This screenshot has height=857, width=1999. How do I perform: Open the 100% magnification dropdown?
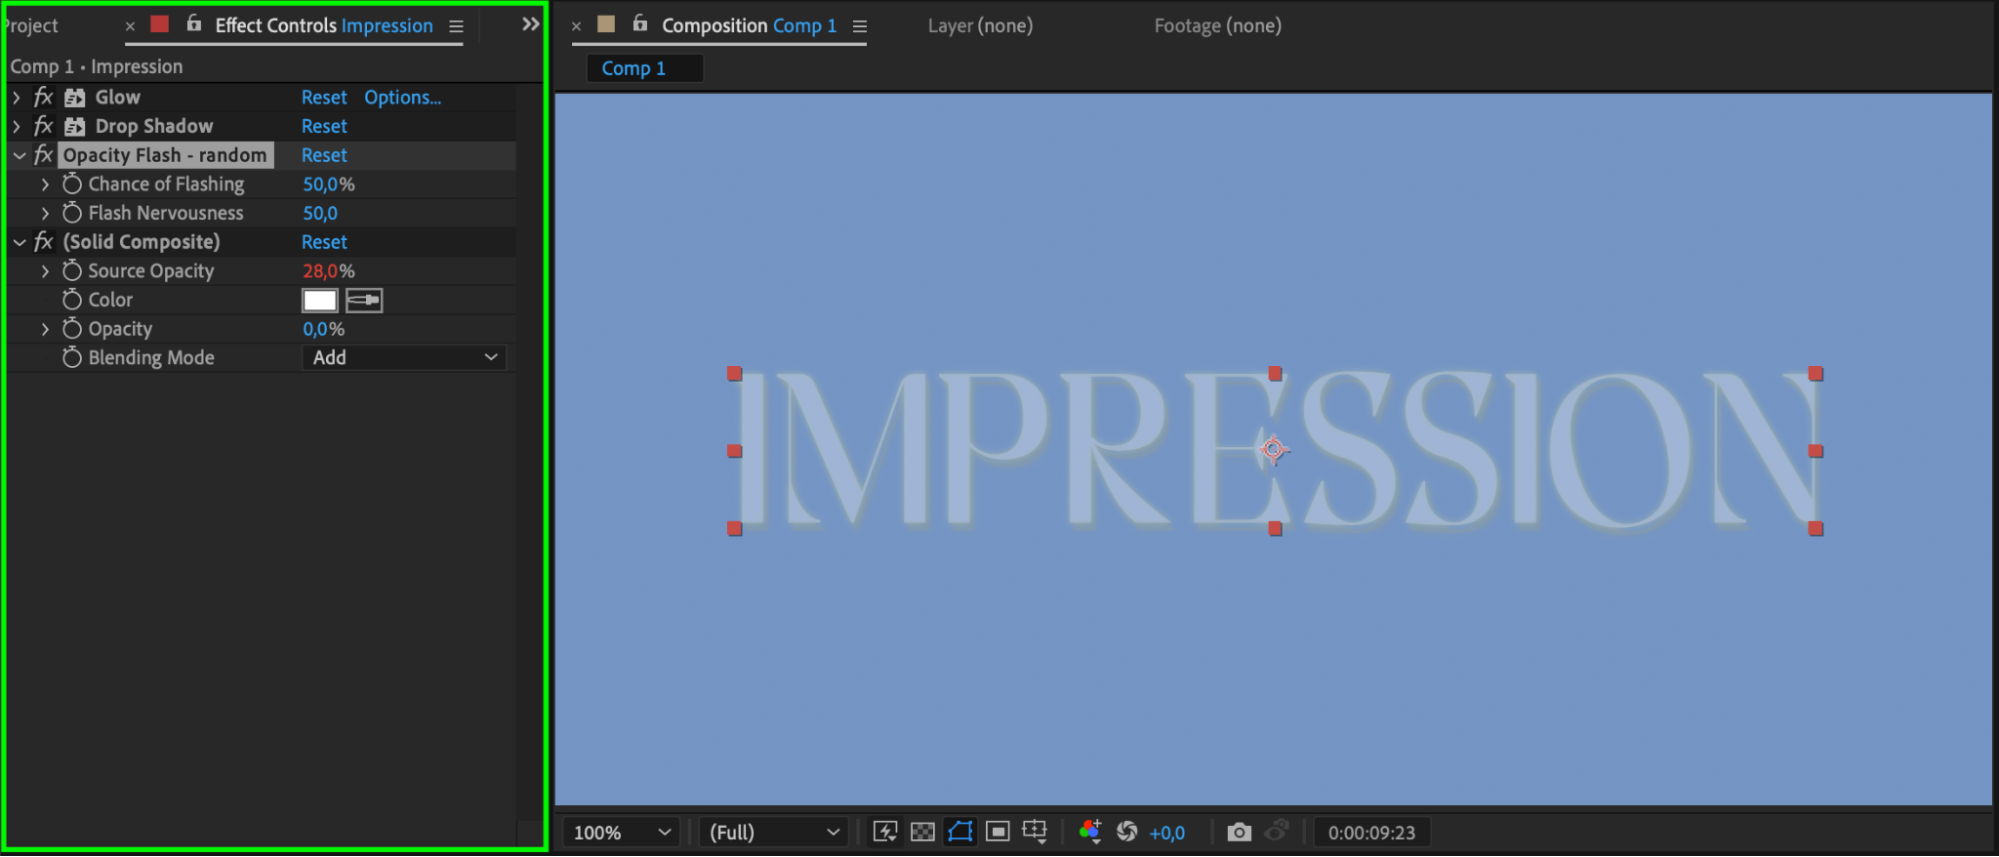point(621,832)
